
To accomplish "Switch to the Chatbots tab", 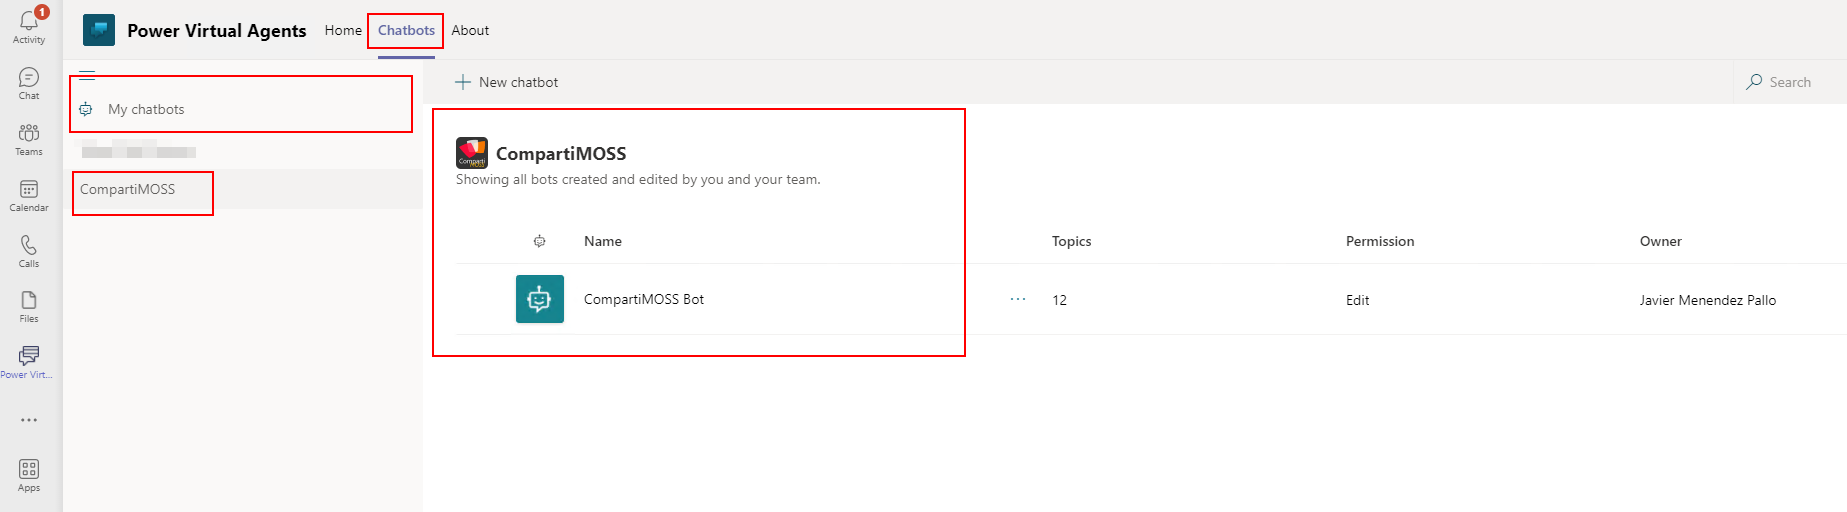I will point(406,30).
